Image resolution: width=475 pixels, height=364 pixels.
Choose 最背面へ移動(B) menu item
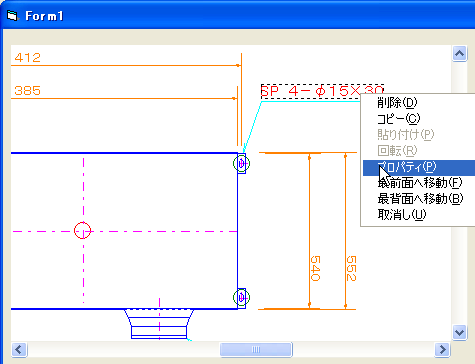click(x=419, y=199)
